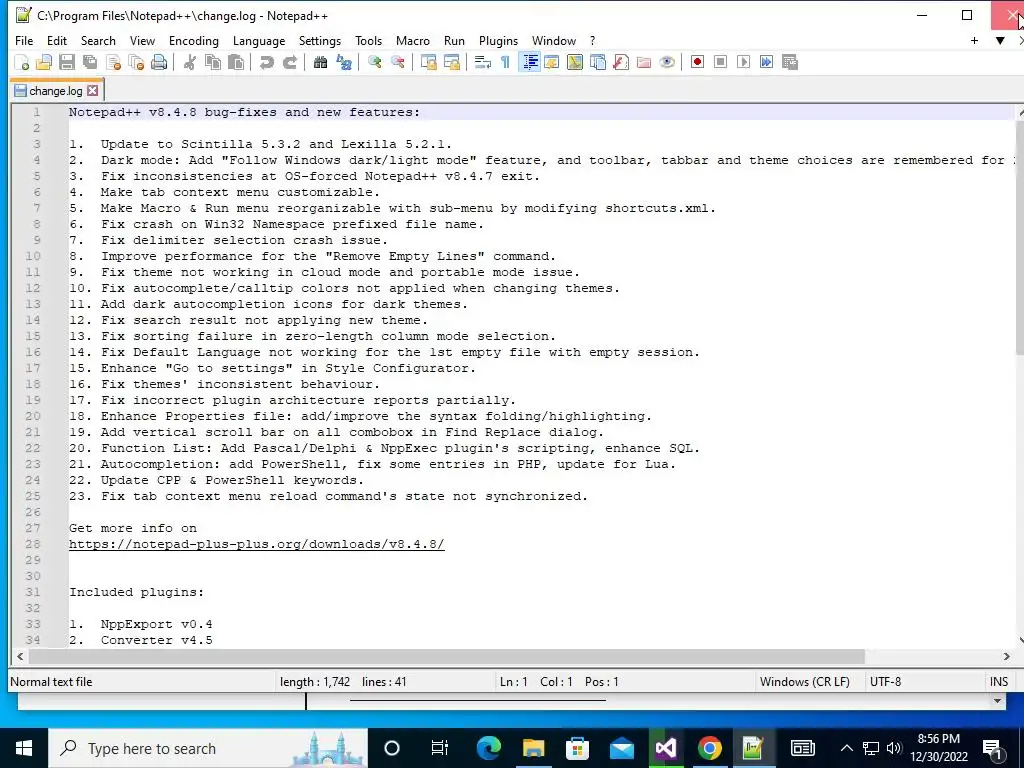Toggle Show All Characters pilcrow icon
Screen dimensions: 1024x768
(x=505, y=63)
